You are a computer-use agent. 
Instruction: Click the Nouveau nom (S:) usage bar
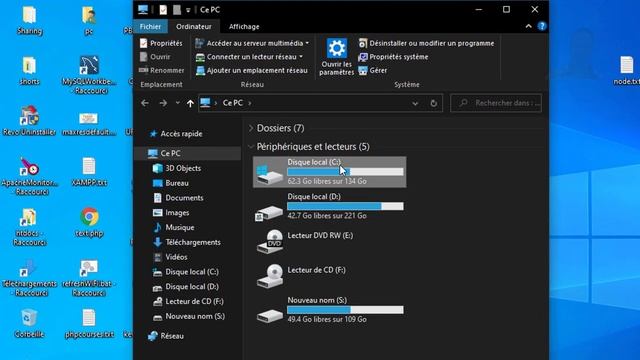coord(345,310)
